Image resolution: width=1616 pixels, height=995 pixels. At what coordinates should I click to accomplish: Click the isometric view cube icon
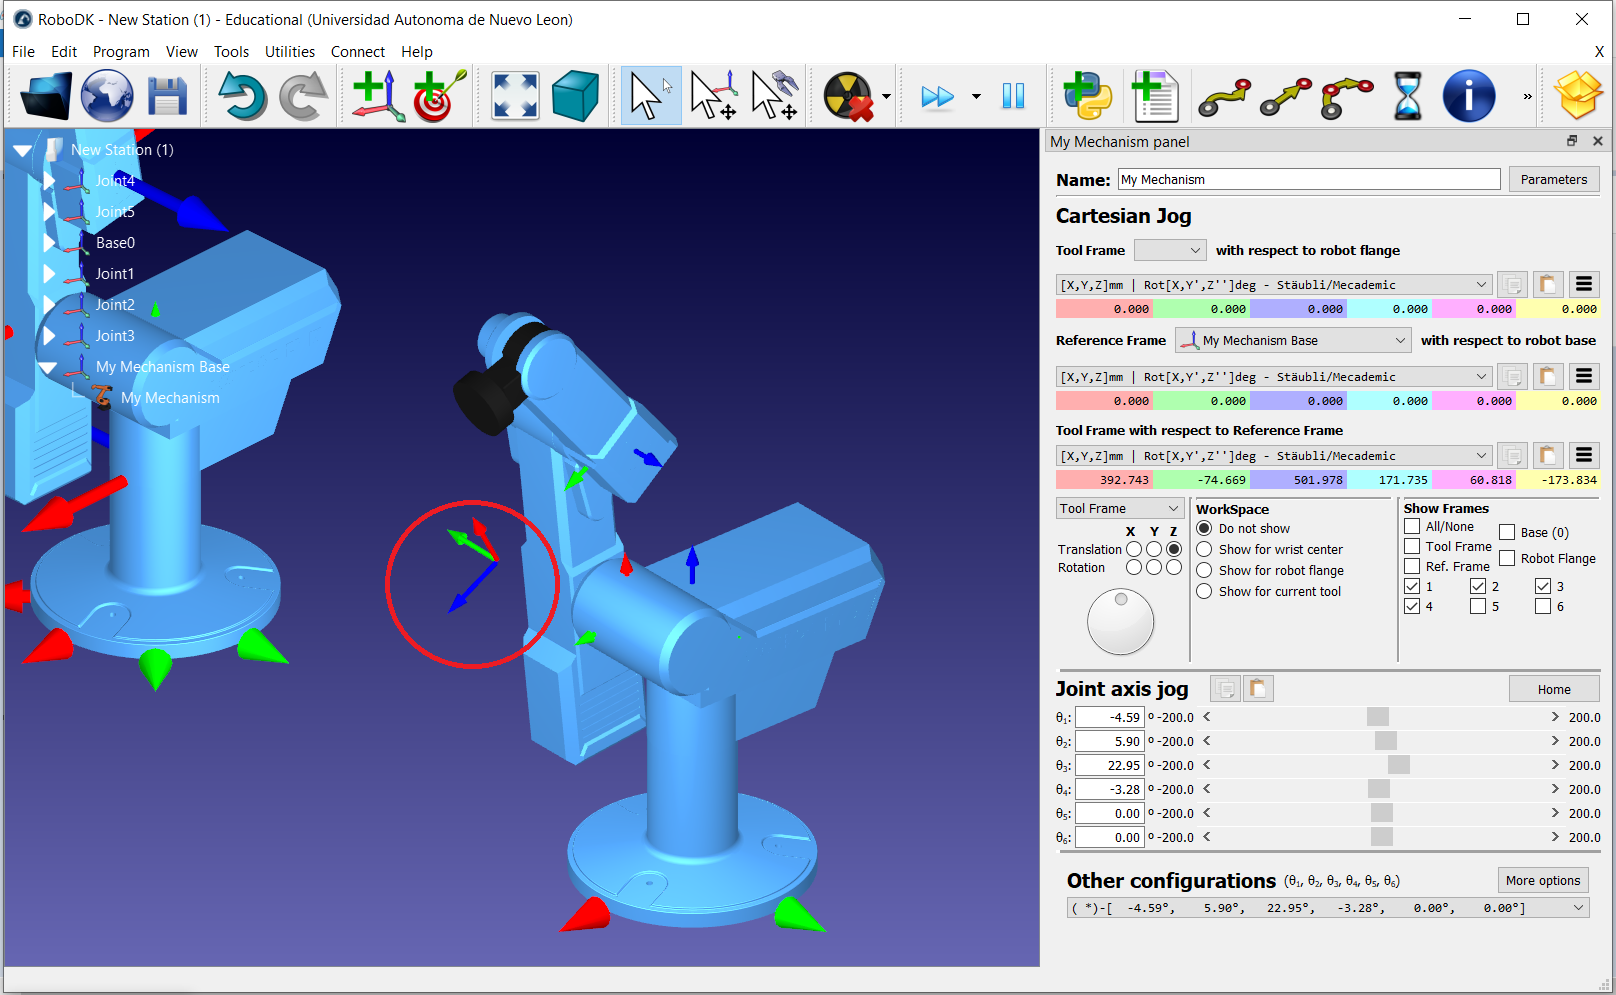pos(575,97)
